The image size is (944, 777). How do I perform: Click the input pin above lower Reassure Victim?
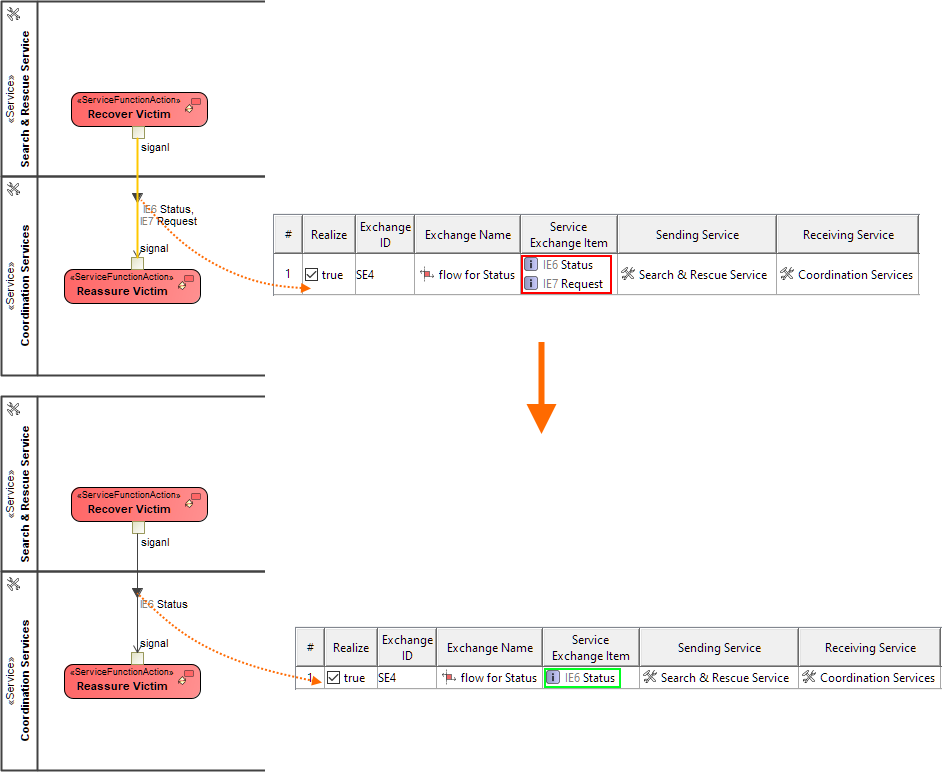137,658
